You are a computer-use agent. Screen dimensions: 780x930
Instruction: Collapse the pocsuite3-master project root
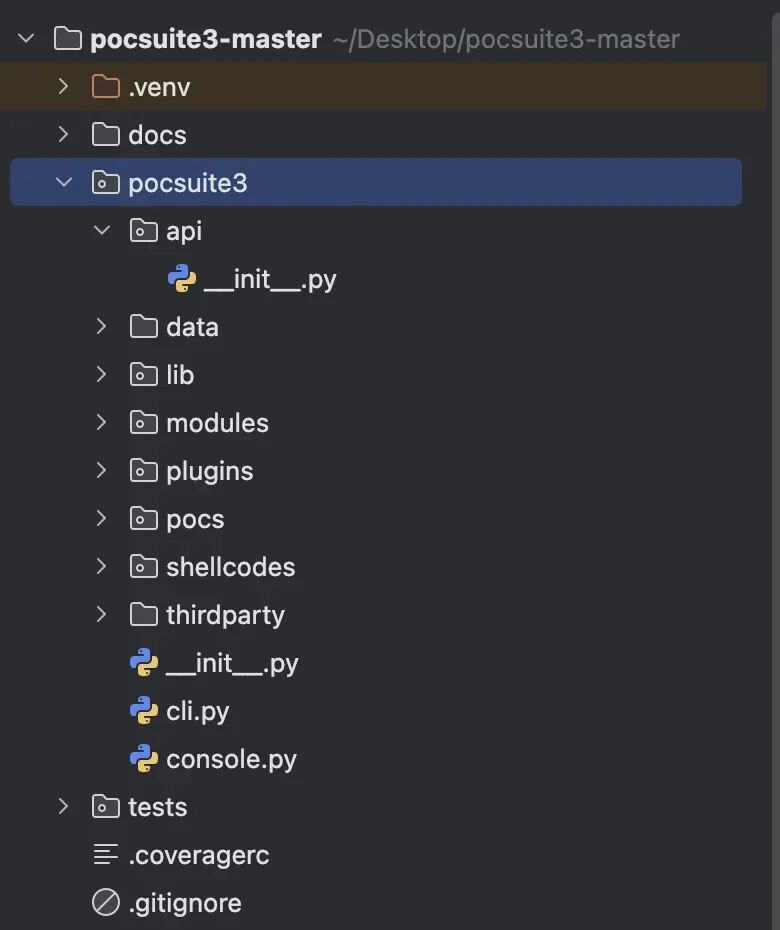pos(25,38)
